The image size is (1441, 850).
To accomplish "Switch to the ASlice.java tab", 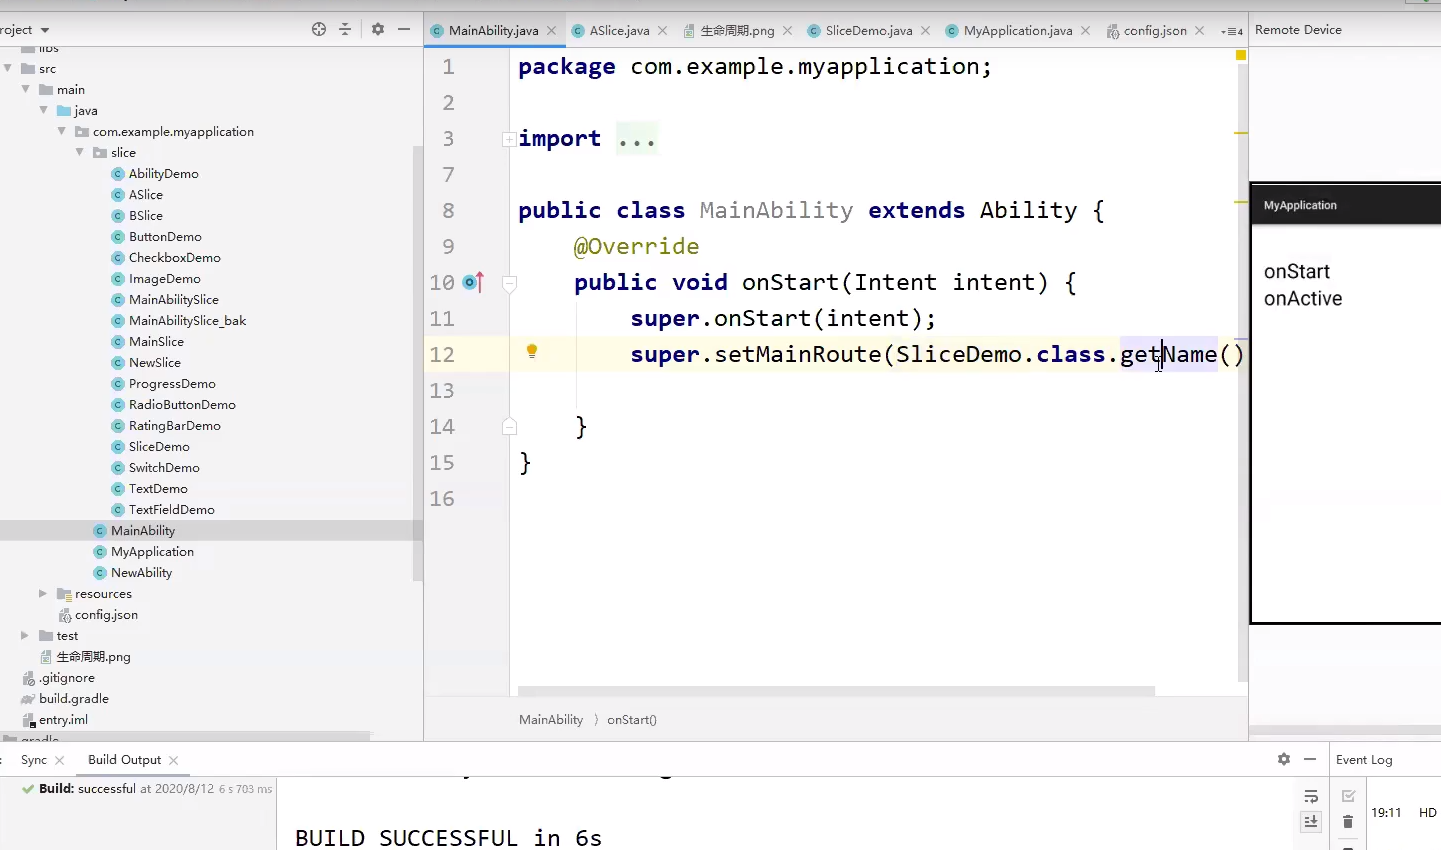I will click(x=619, y=31).
